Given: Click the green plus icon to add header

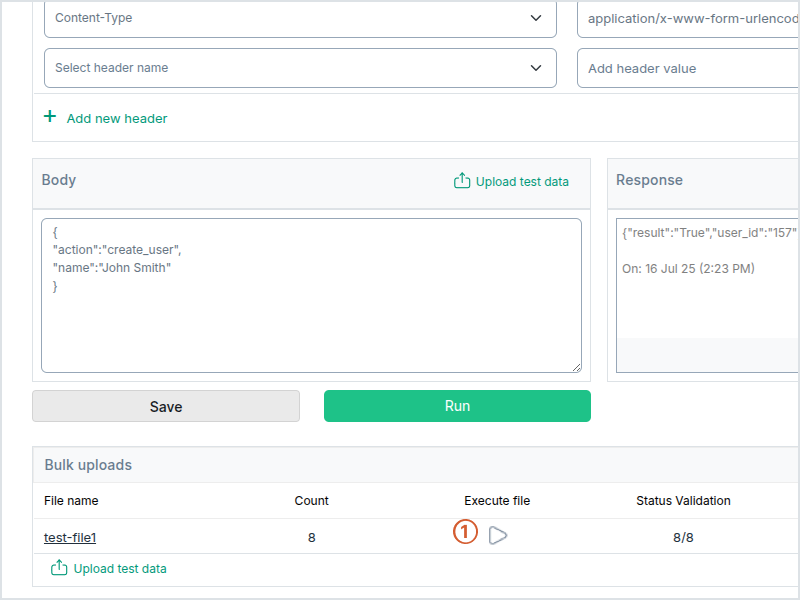Looking at the screenshot, I should coord(50,117).
